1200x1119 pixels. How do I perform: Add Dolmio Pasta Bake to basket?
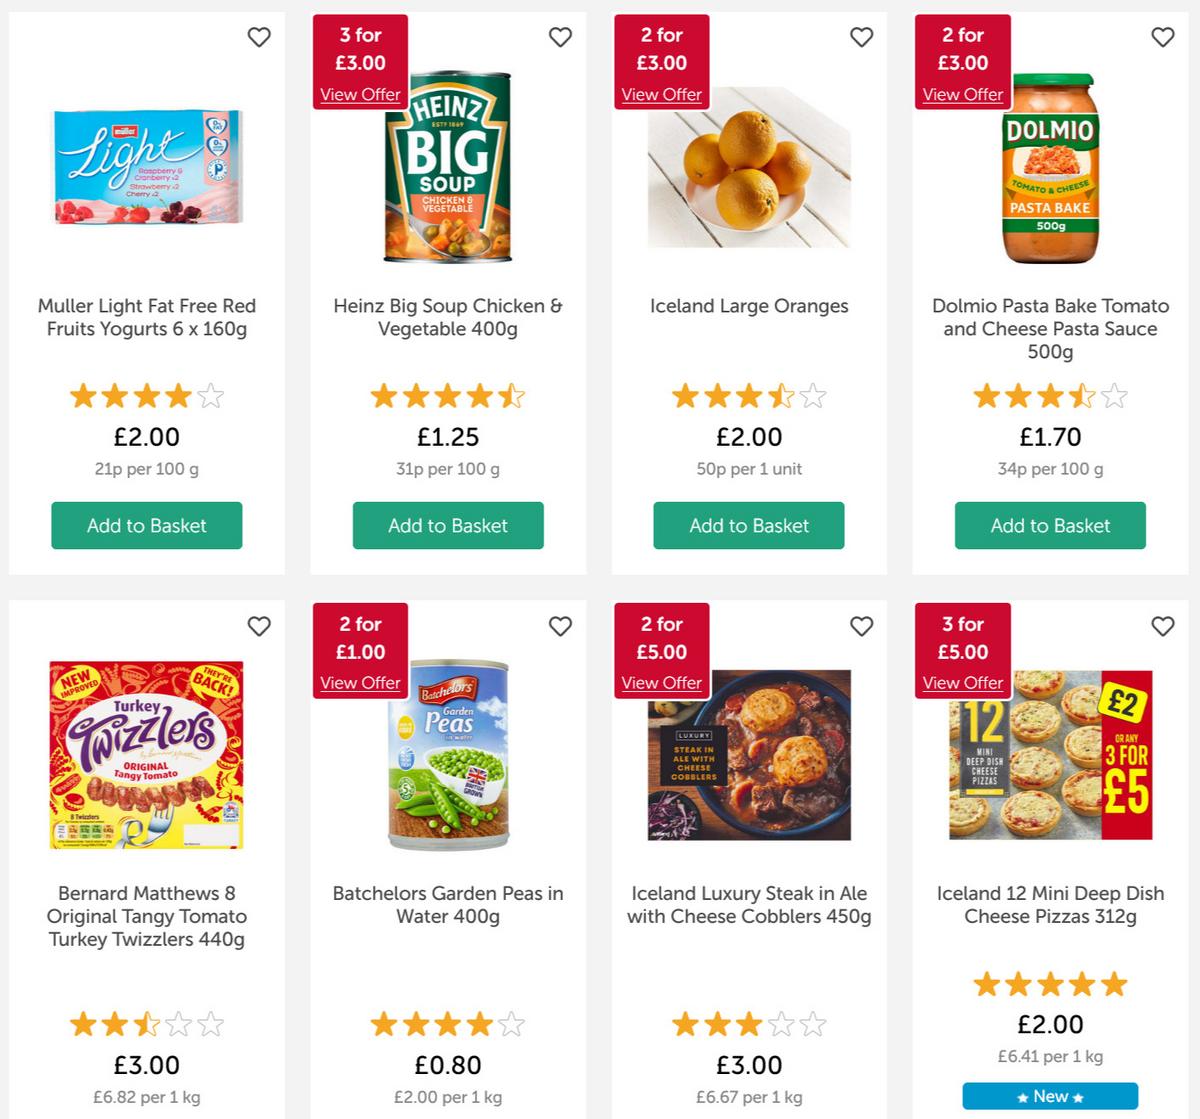tap(1049, 525)
